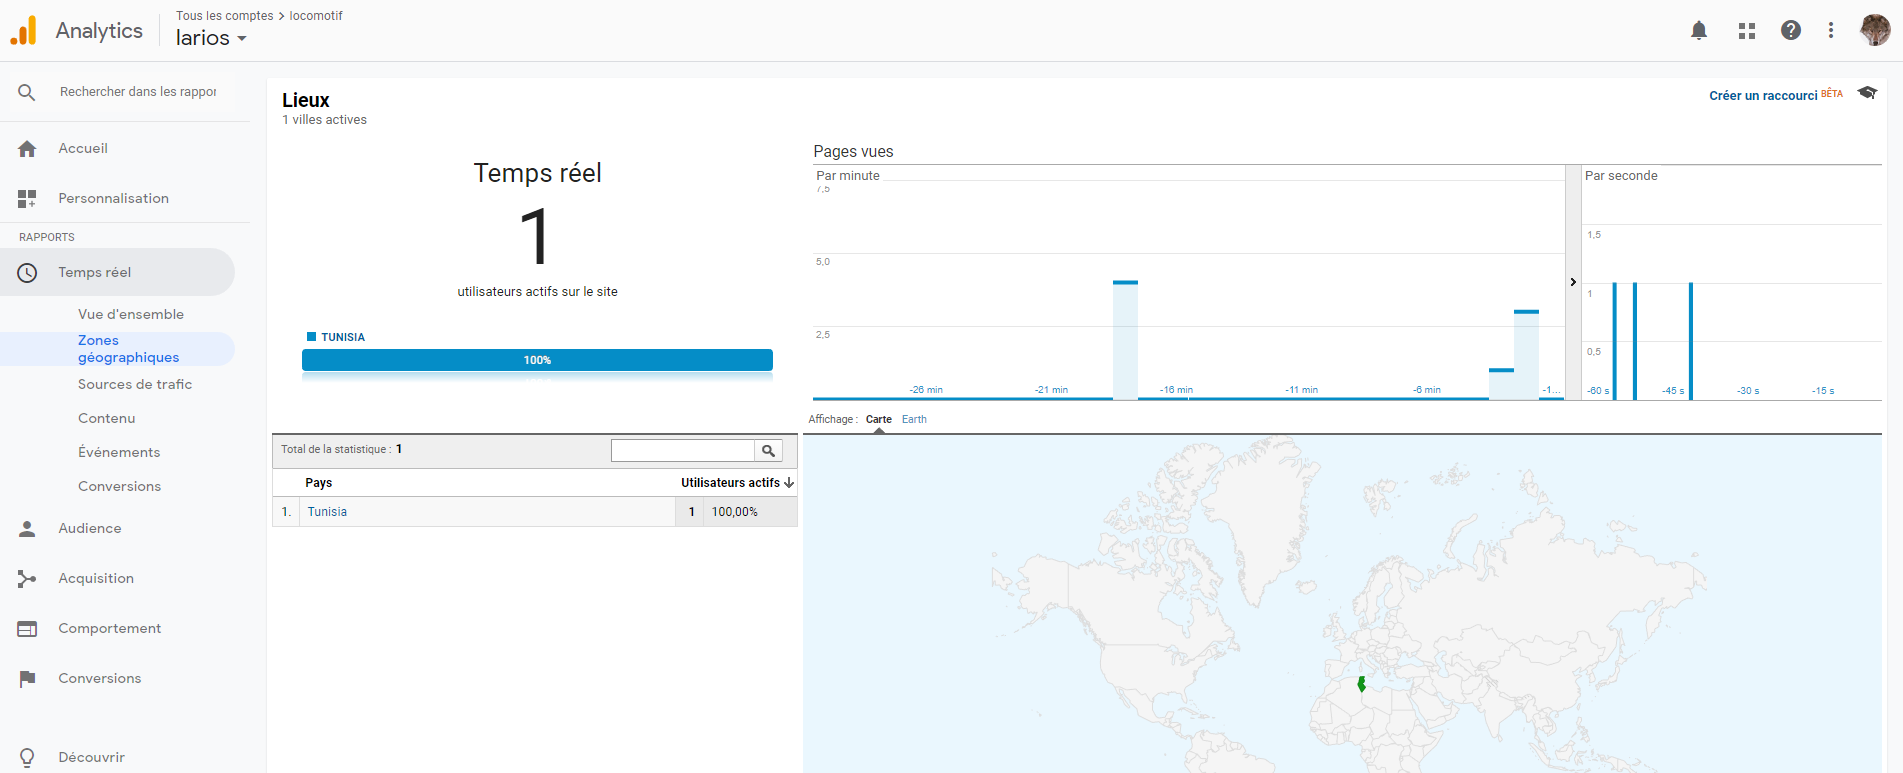
Task: Expand the larios account selector dropdown
Action: (211, 38)
